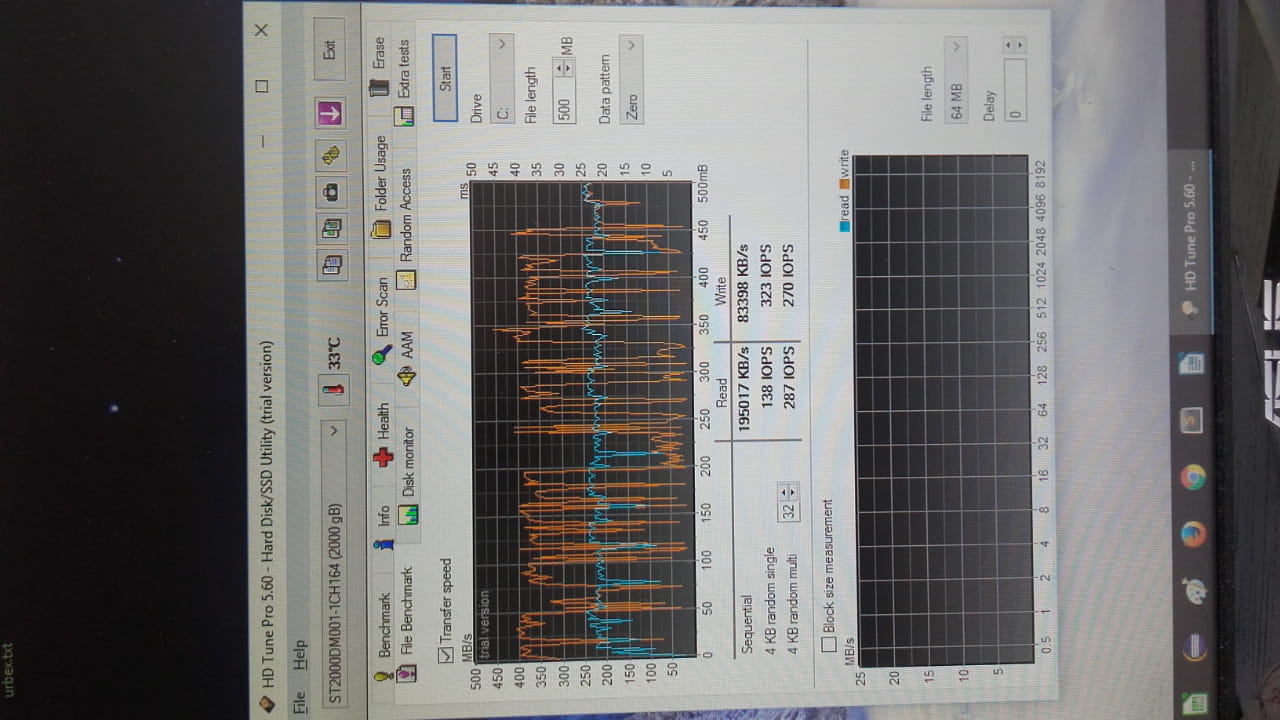Viewport: 1280px width, 720px height.
Task: Click the Disk monitor chart icon
Action: [407, 514]
